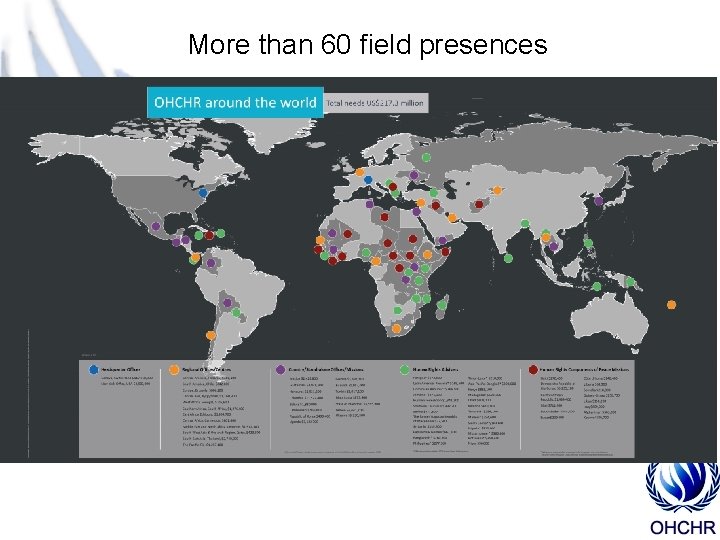
Task: Select the orange regional office dot at Brussels
Action: coord(360,173)
